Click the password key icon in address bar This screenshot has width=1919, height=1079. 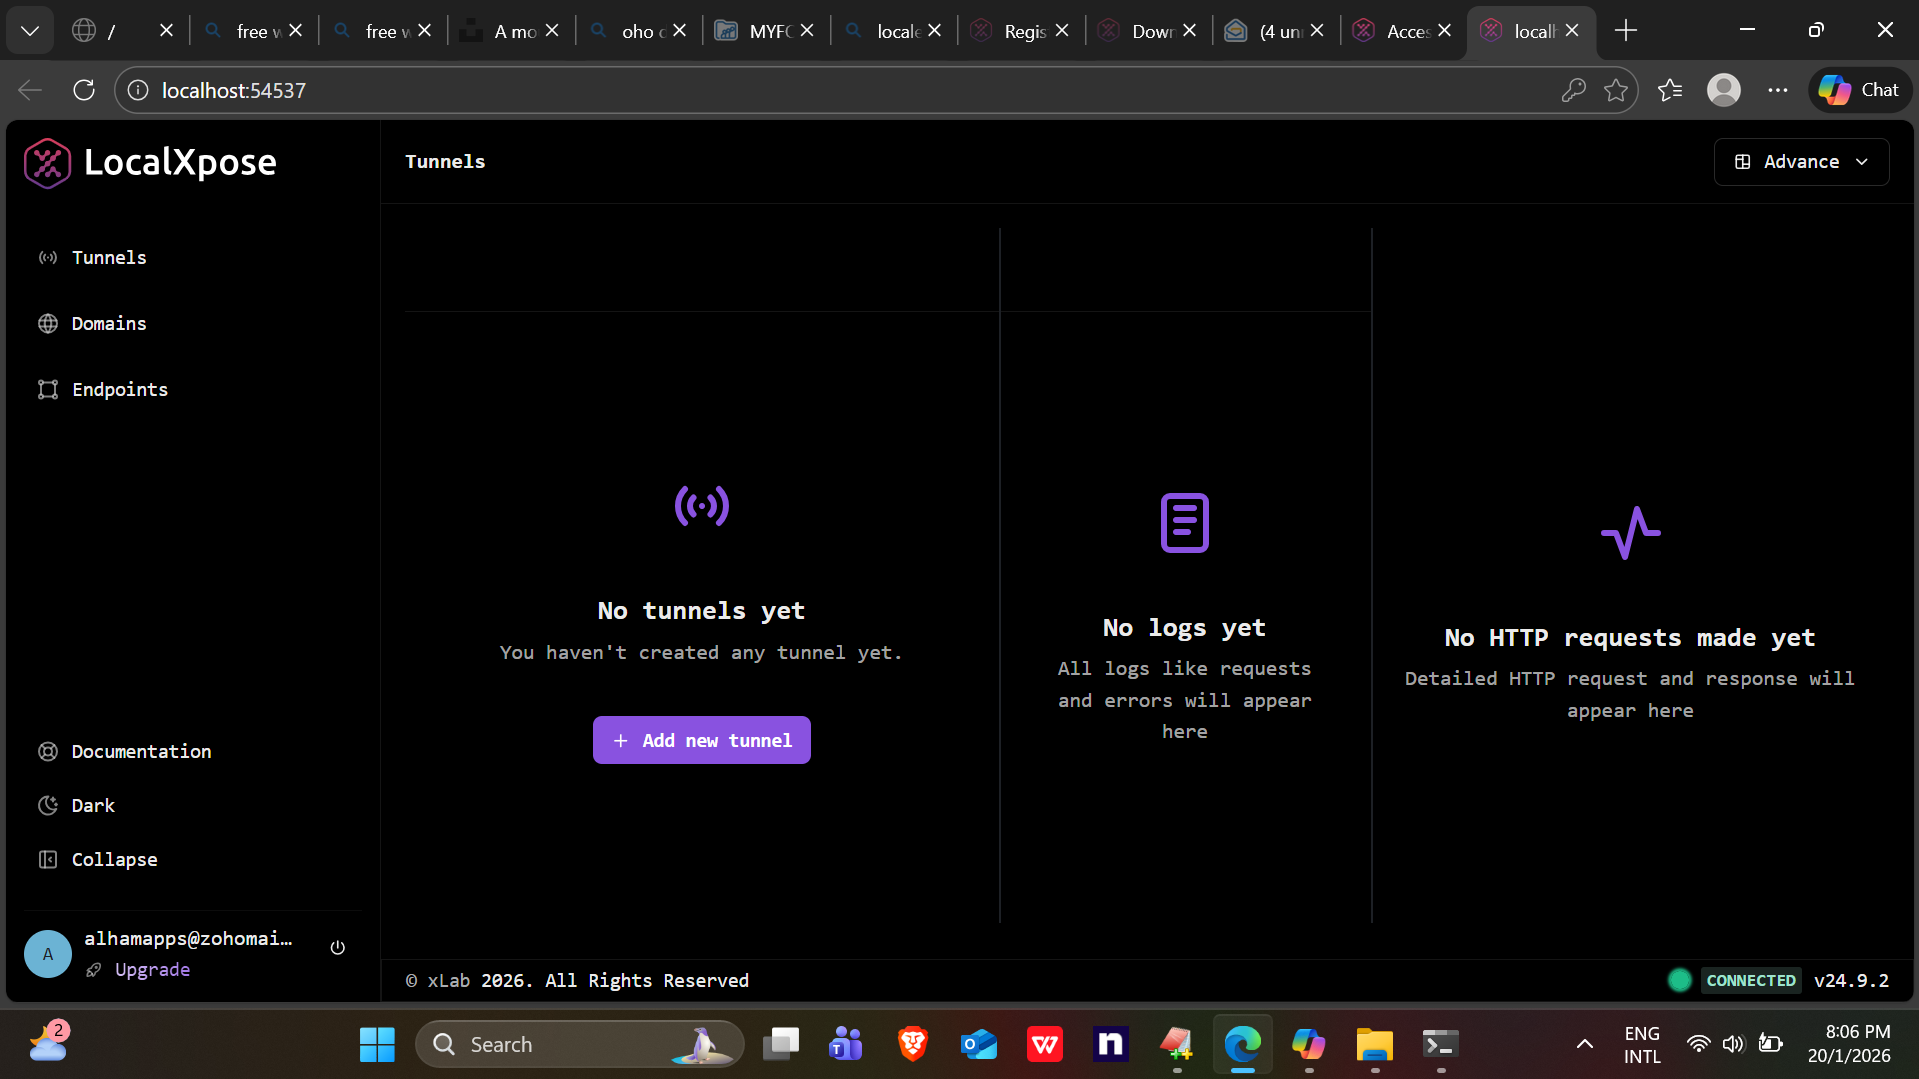coord(1573,90)
